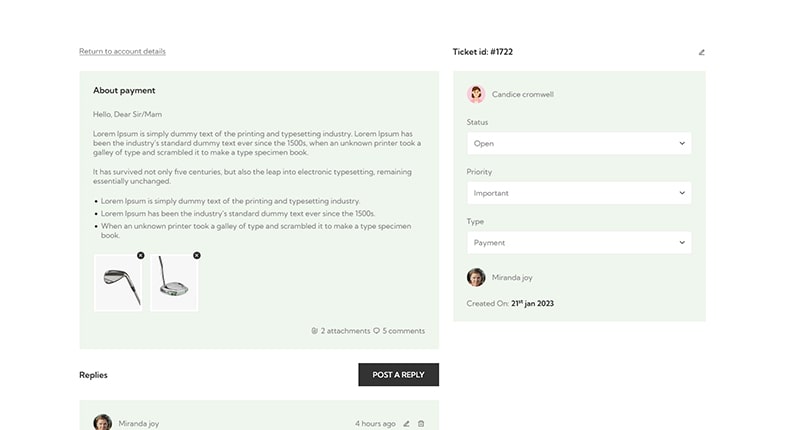Image resolution: width=785 pixels, height=430 pixels.
Task: Open the Status dropdown showing Open
Action: (579, 143)
